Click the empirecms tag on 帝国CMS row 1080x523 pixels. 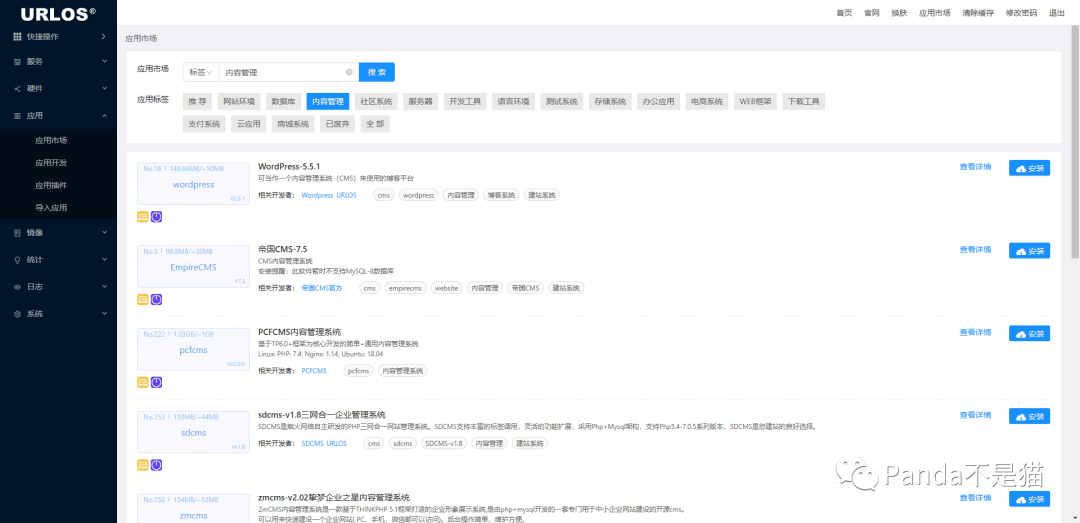click(406, 288)
